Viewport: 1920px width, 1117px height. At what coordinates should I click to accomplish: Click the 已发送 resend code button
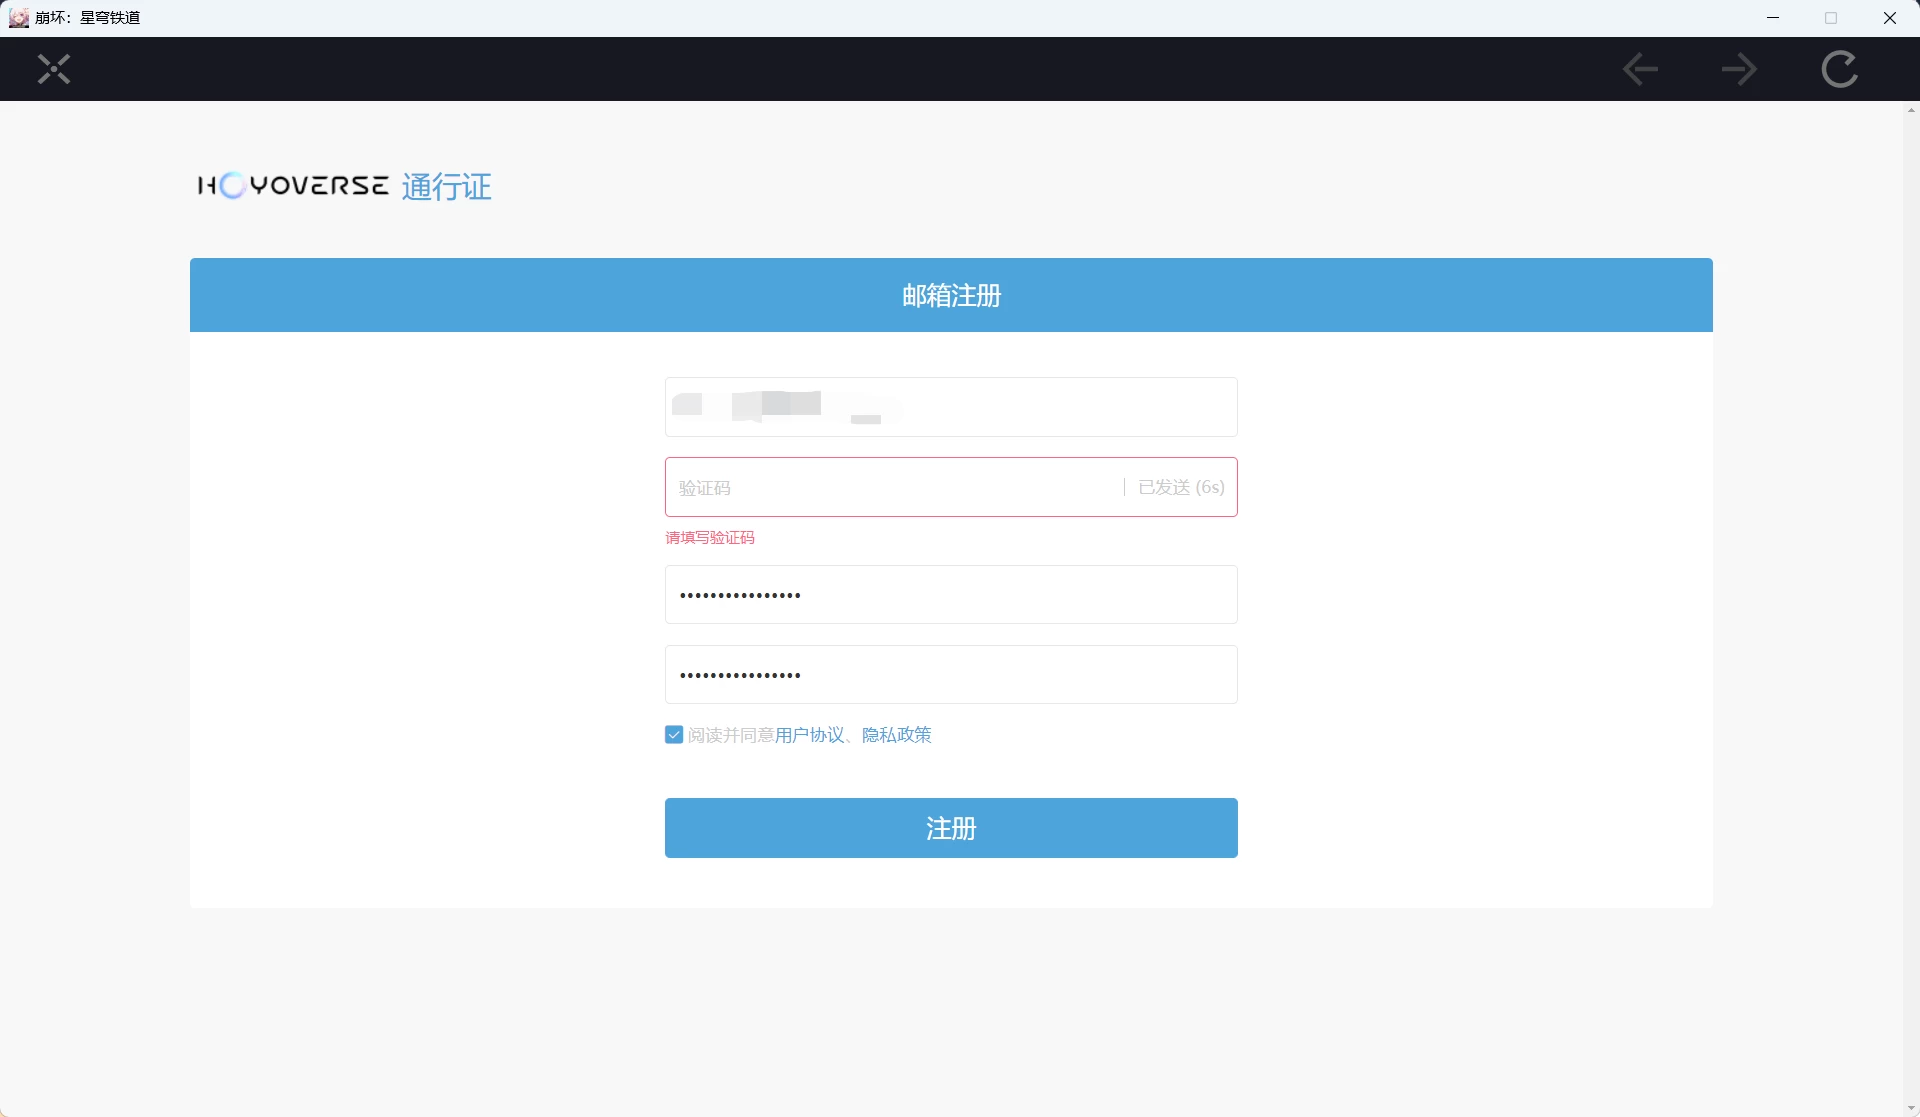tap(1181, 488)
